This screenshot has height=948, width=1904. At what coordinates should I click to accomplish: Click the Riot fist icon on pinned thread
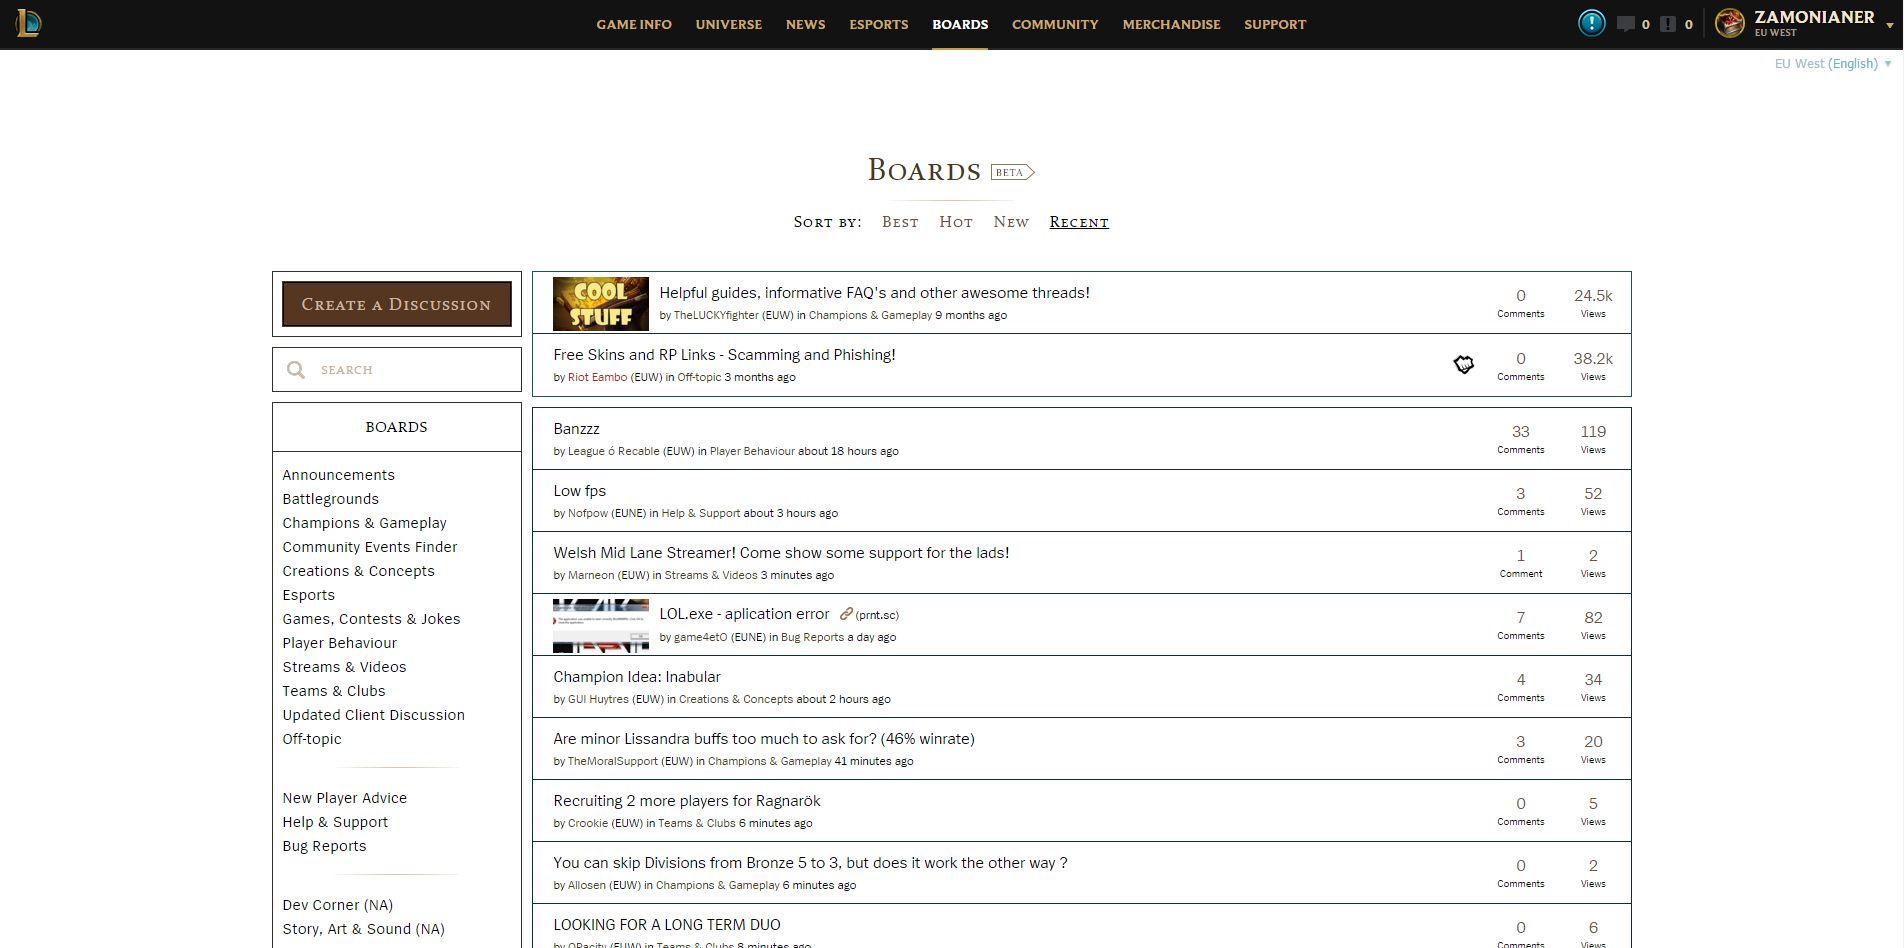1463,365
